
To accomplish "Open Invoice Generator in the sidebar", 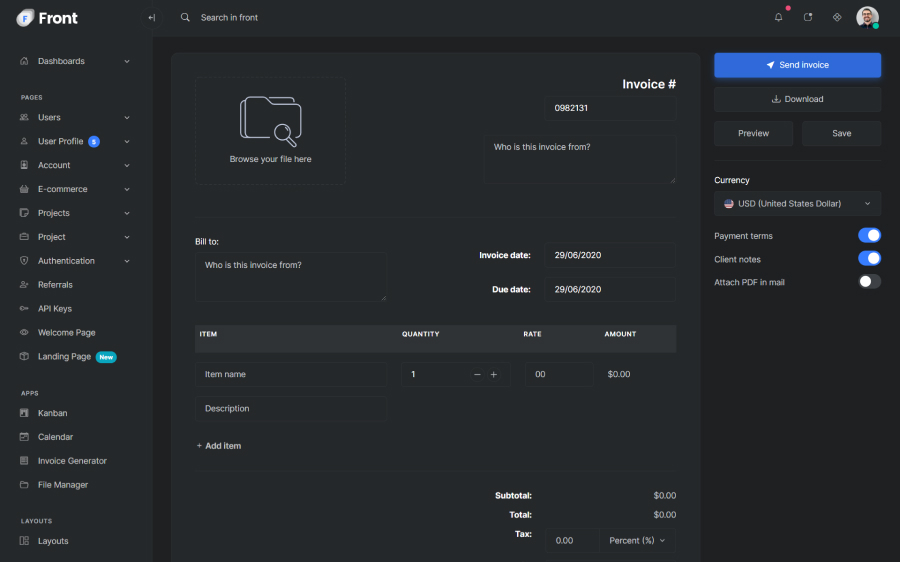I will pyautogui.click(x=72, y=461).
